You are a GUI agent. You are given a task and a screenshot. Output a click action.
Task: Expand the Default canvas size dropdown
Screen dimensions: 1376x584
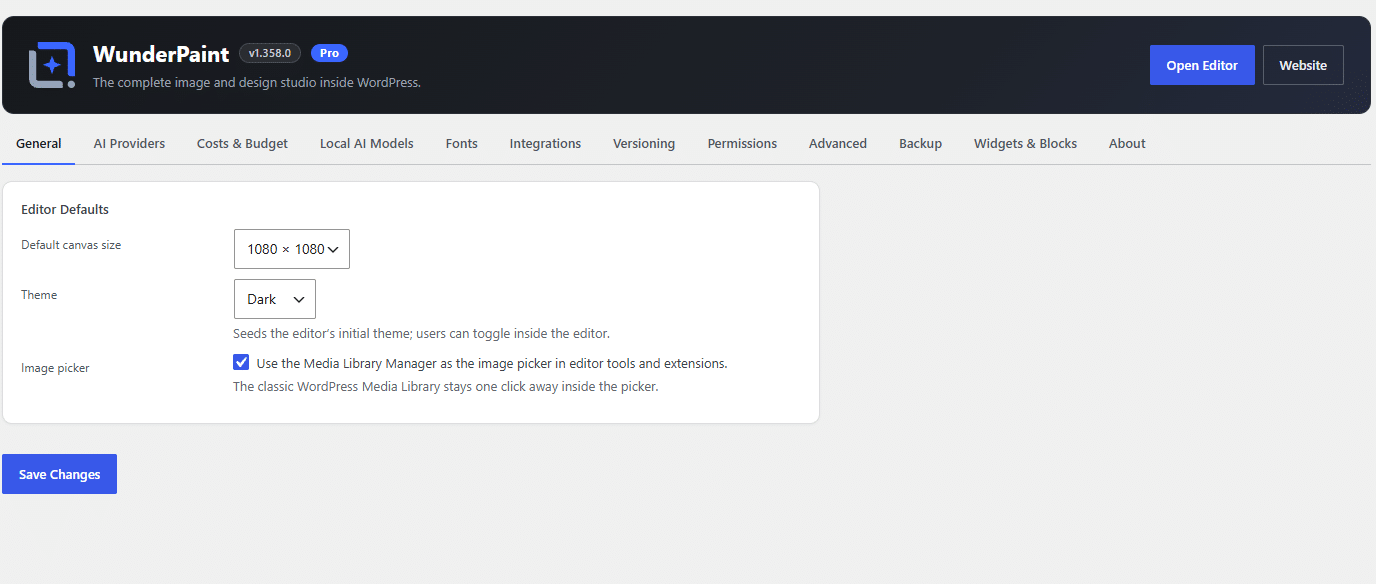point(292,249)
